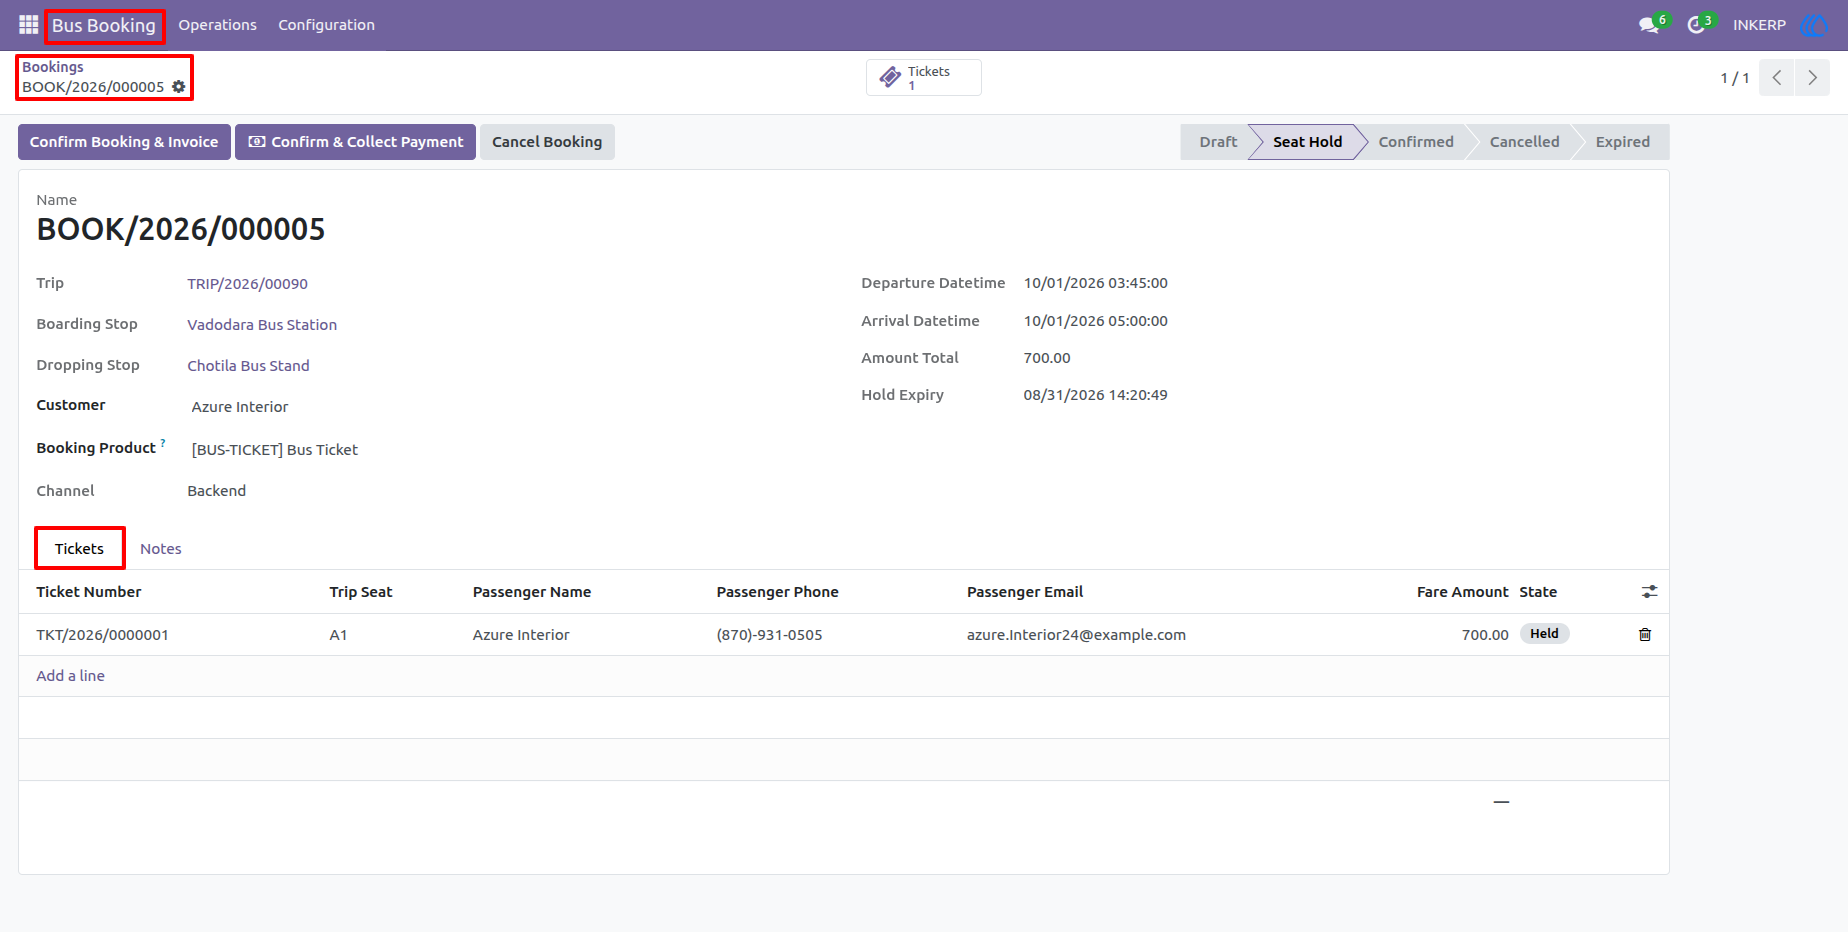Select the Tickets tab
Image resolution: width=1848 pixels, height=932 pixels.
pos(79,549)
